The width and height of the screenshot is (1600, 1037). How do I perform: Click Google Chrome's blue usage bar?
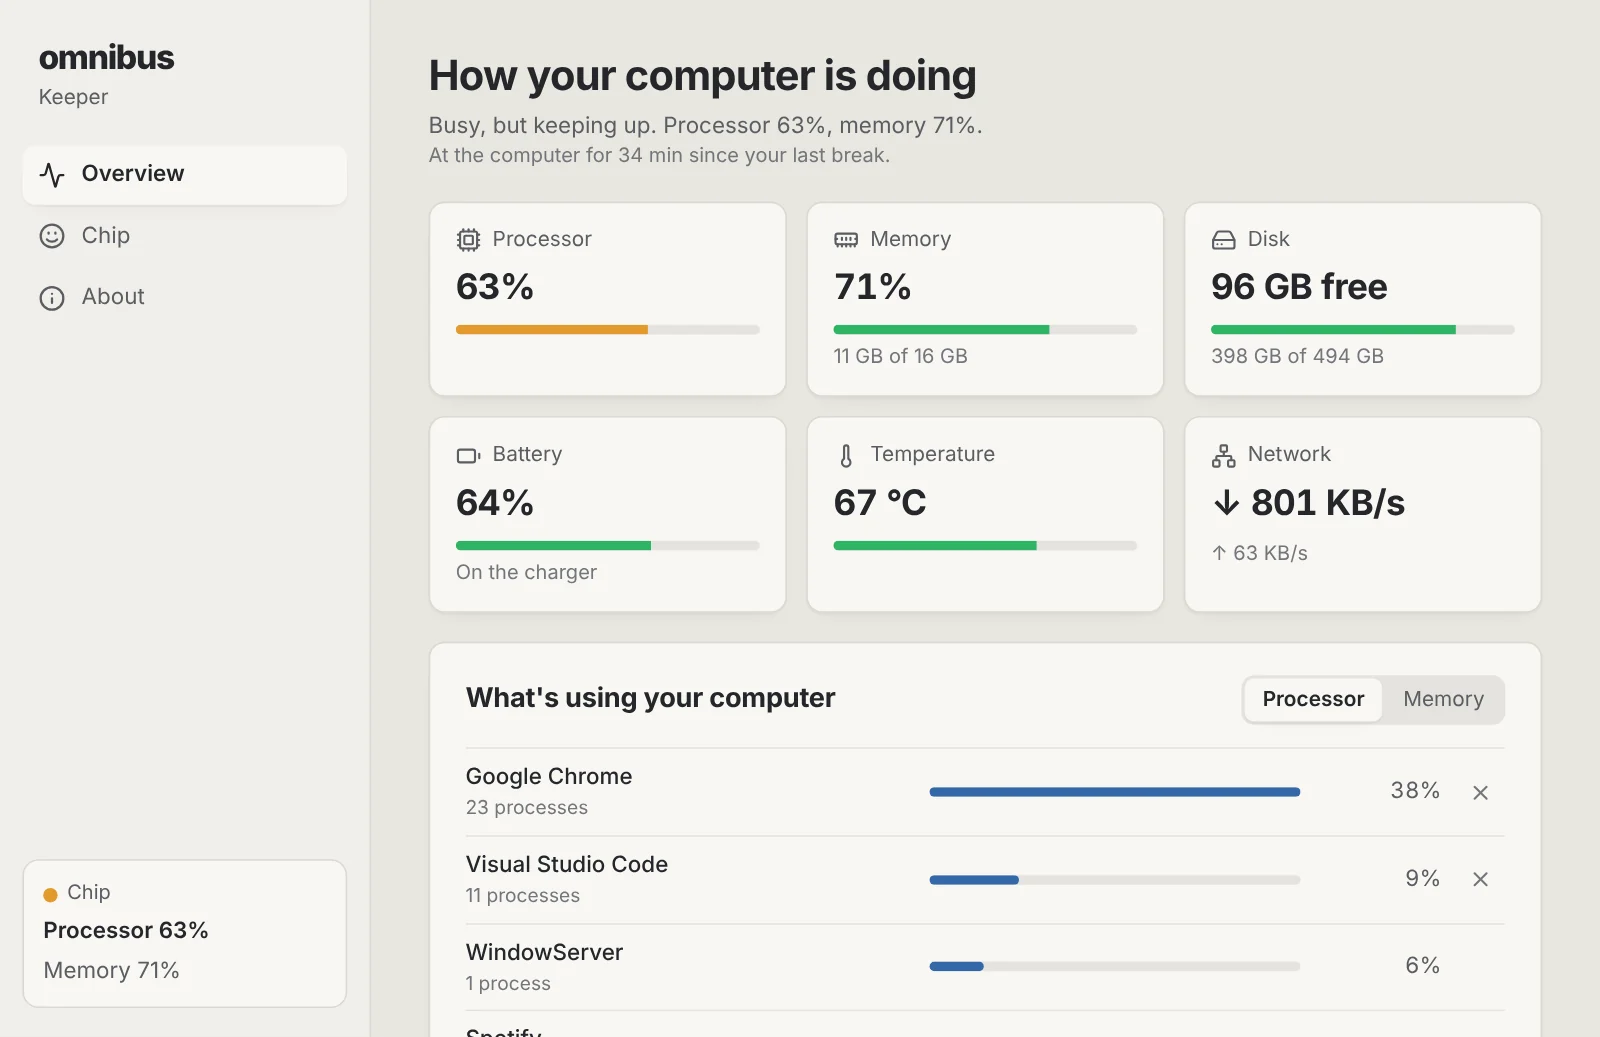[x=1115, y=792]
